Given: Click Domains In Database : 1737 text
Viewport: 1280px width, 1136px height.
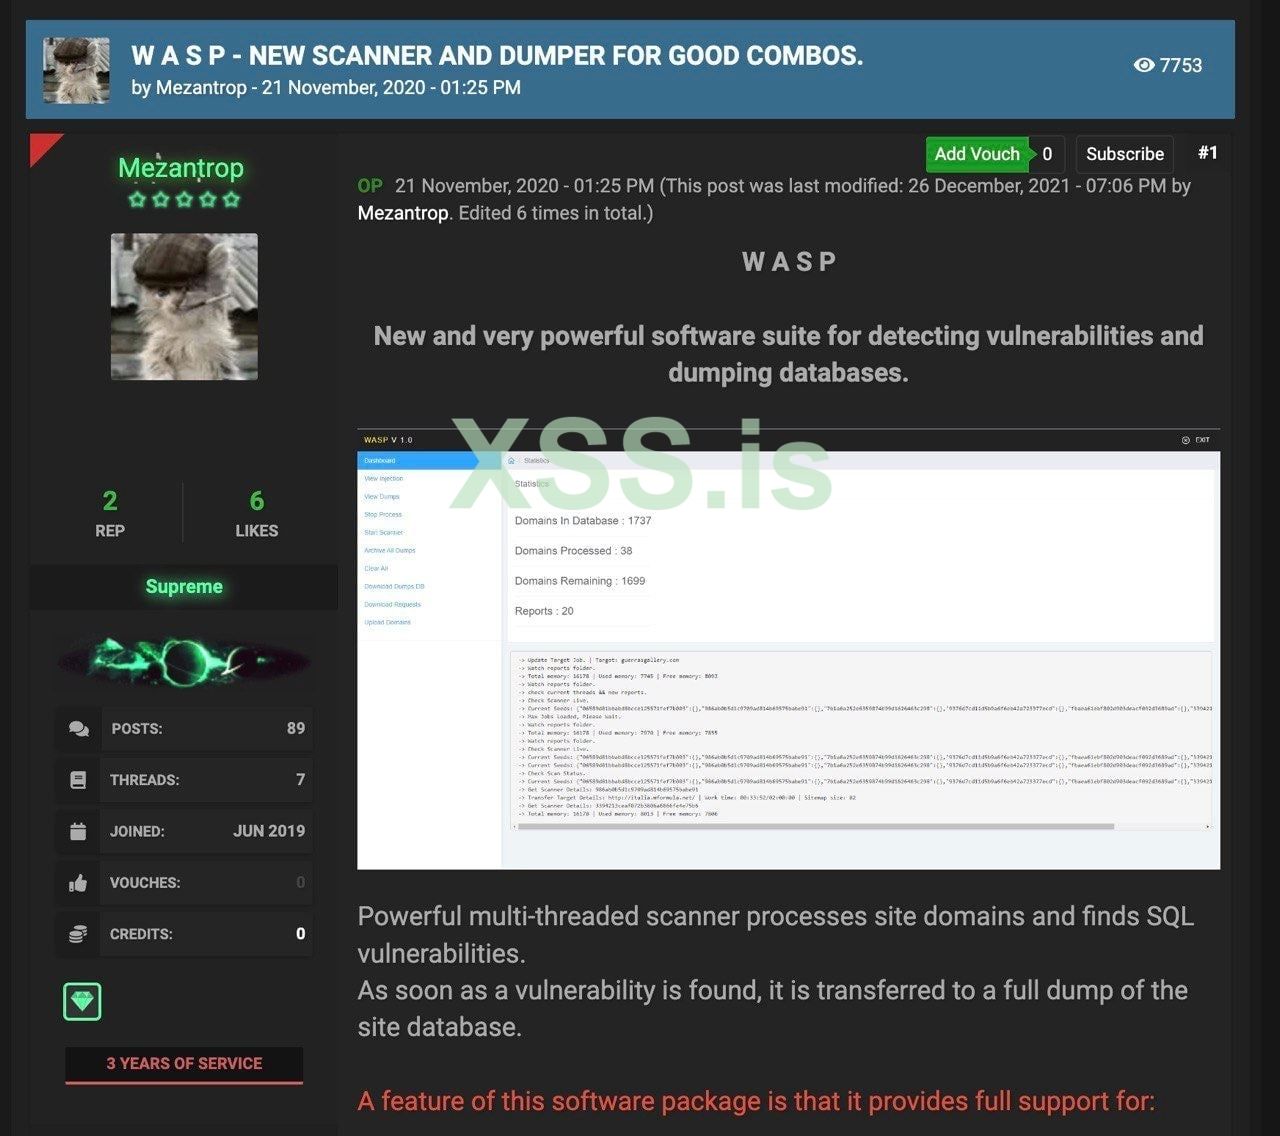Looking at the screenshot, I should [583, 521].
